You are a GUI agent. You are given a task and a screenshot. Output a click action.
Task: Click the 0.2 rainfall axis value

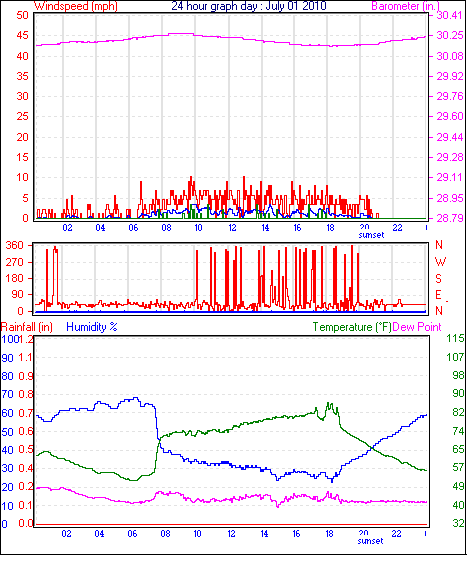(x=26, y=487)
